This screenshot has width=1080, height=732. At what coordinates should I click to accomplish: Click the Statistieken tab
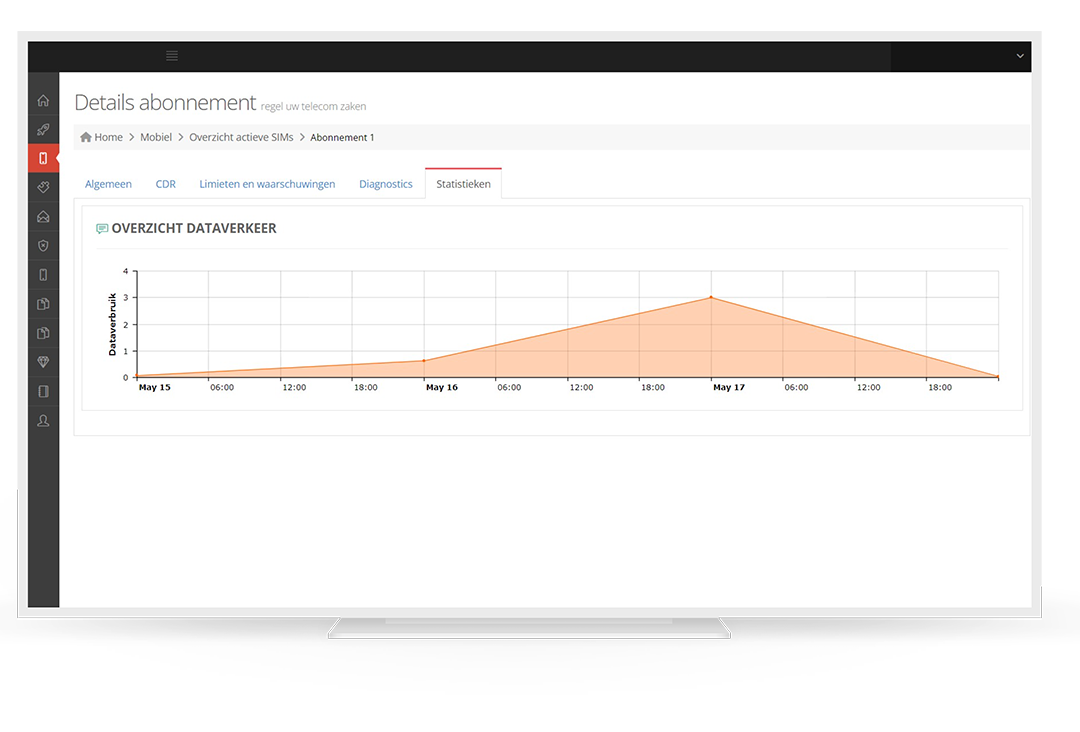click(463, 184)
